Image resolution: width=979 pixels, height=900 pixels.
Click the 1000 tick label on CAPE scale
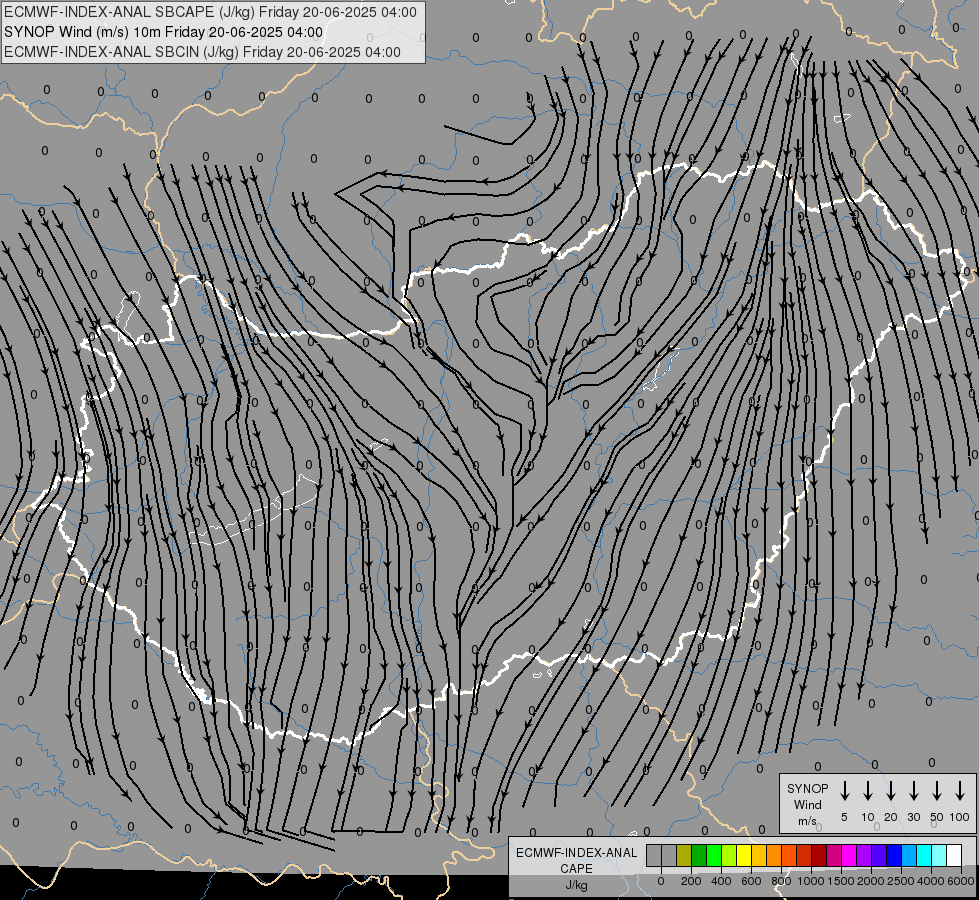(811, 881)
